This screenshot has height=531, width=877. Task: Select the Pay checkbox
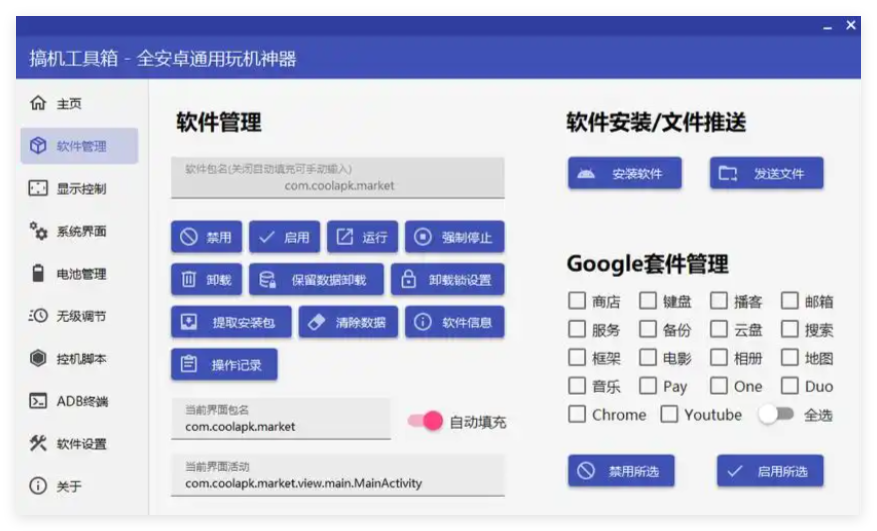(x=648, y=386)
